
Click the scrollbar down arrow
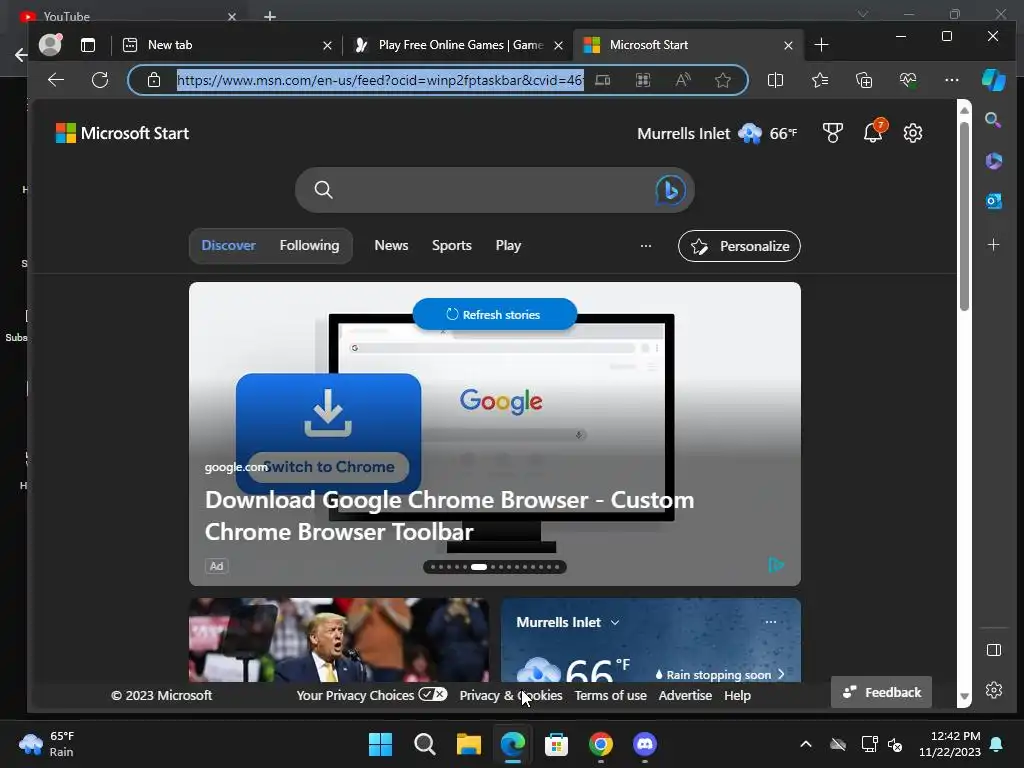[964, 697]
